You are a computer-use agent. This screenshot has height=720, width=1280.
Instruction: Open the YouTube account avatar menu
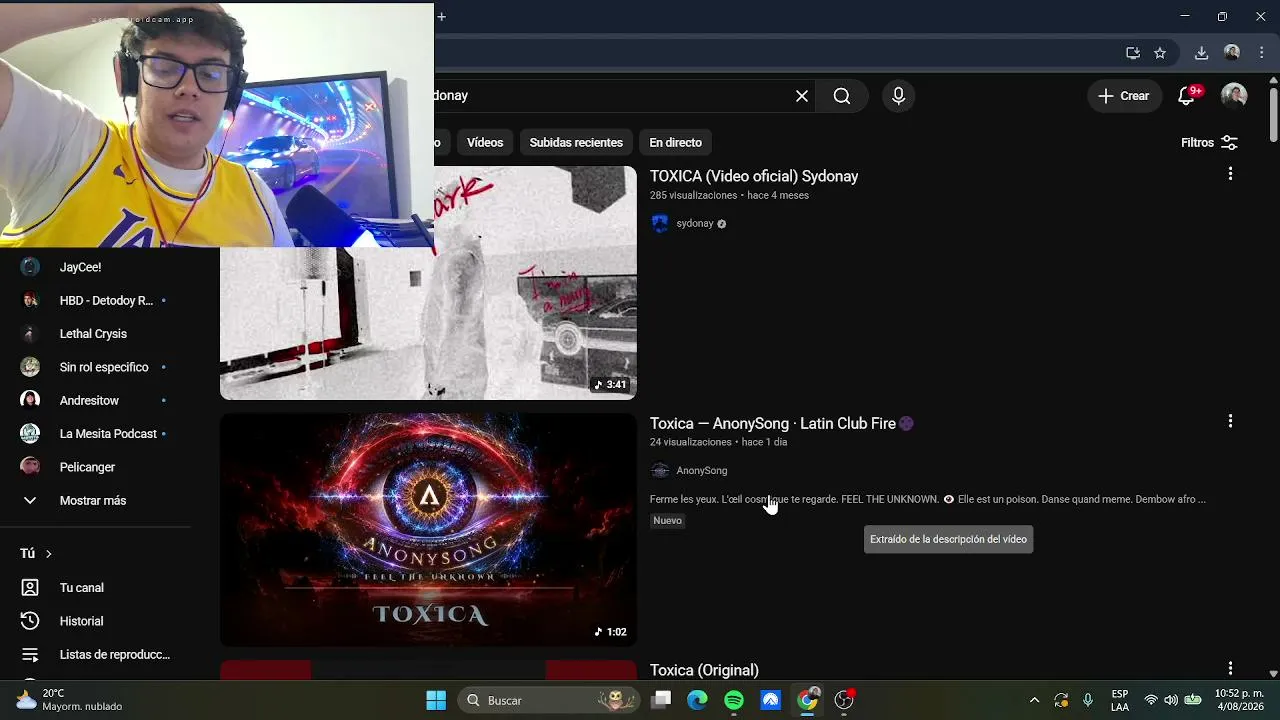coord(1234,96)
